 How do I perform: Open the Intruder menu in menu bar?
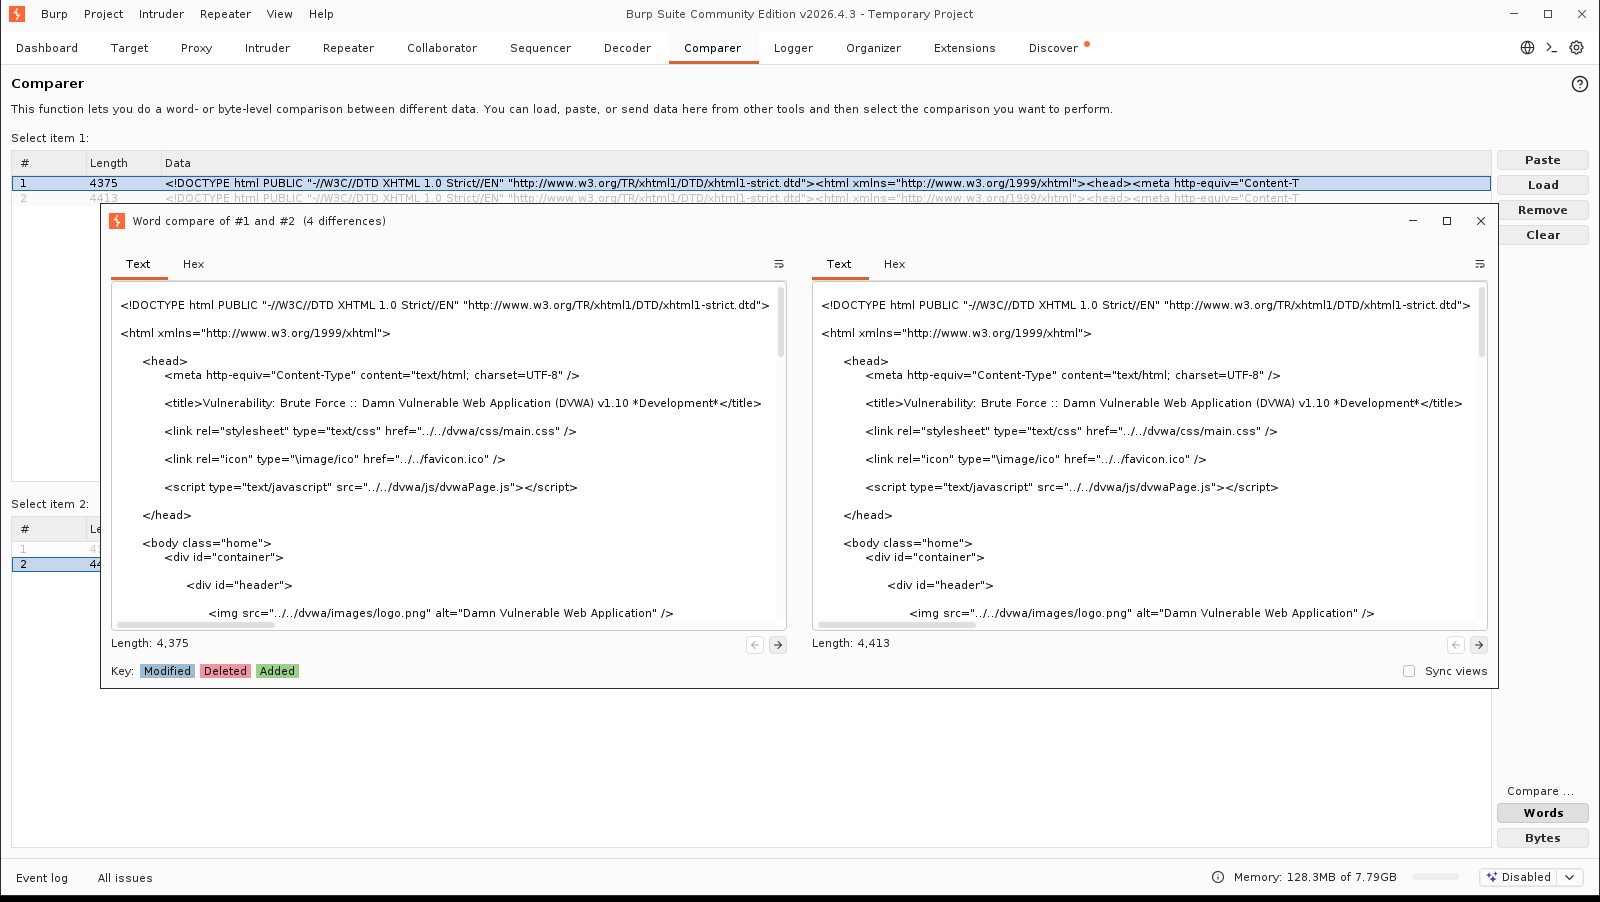click(x=161, y=14)
